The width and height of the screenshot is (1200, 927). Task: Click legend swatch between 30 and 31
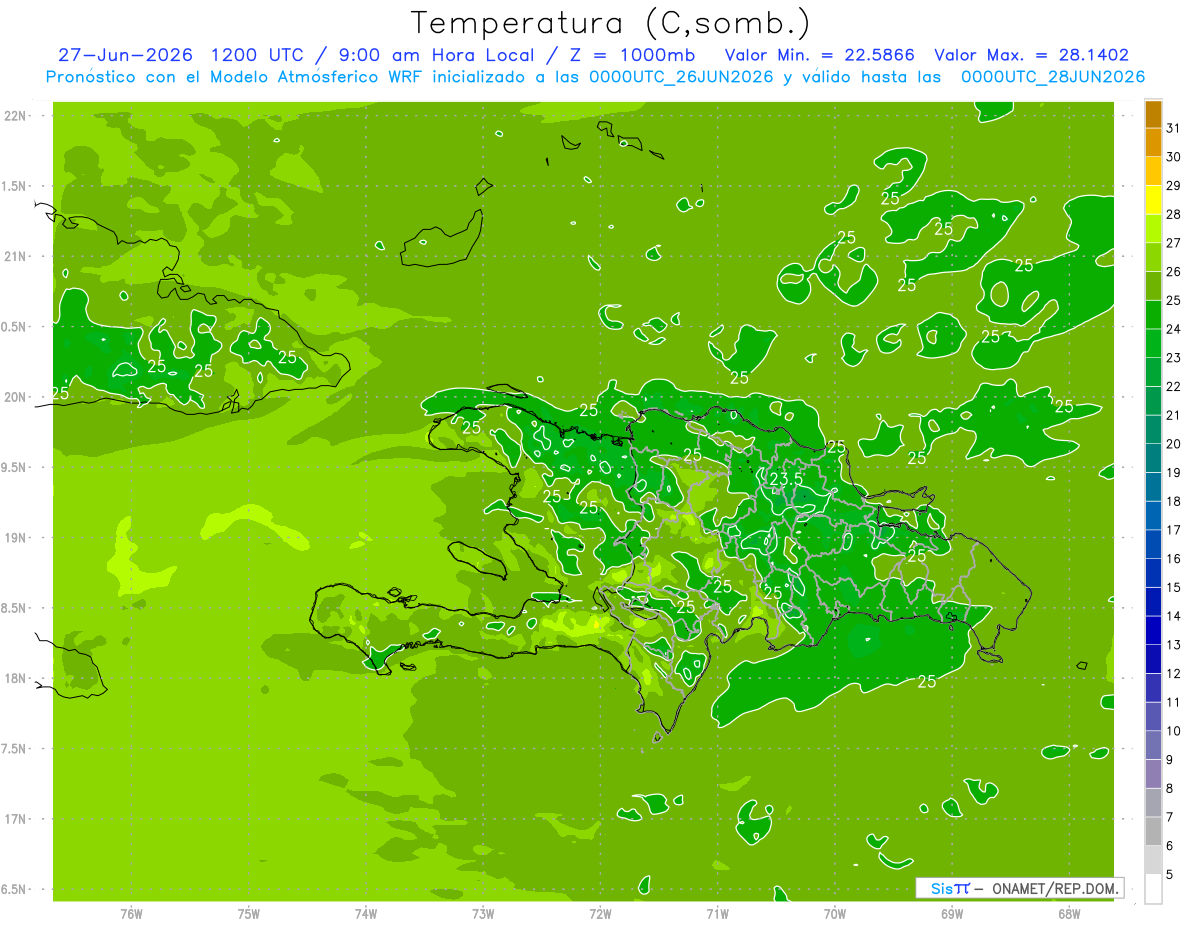click(x=1153, y=142)
